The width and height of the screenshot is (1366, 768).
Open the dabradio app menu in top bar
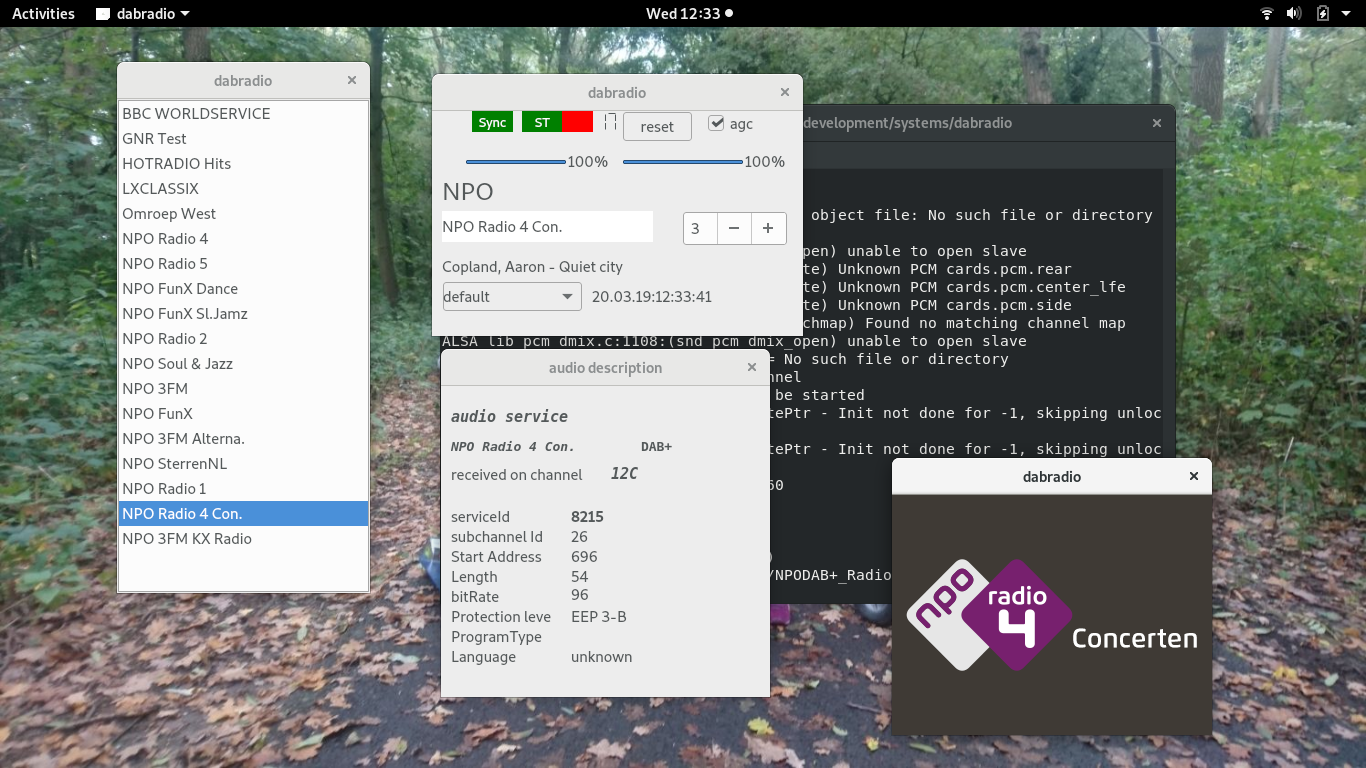[143, 13]
